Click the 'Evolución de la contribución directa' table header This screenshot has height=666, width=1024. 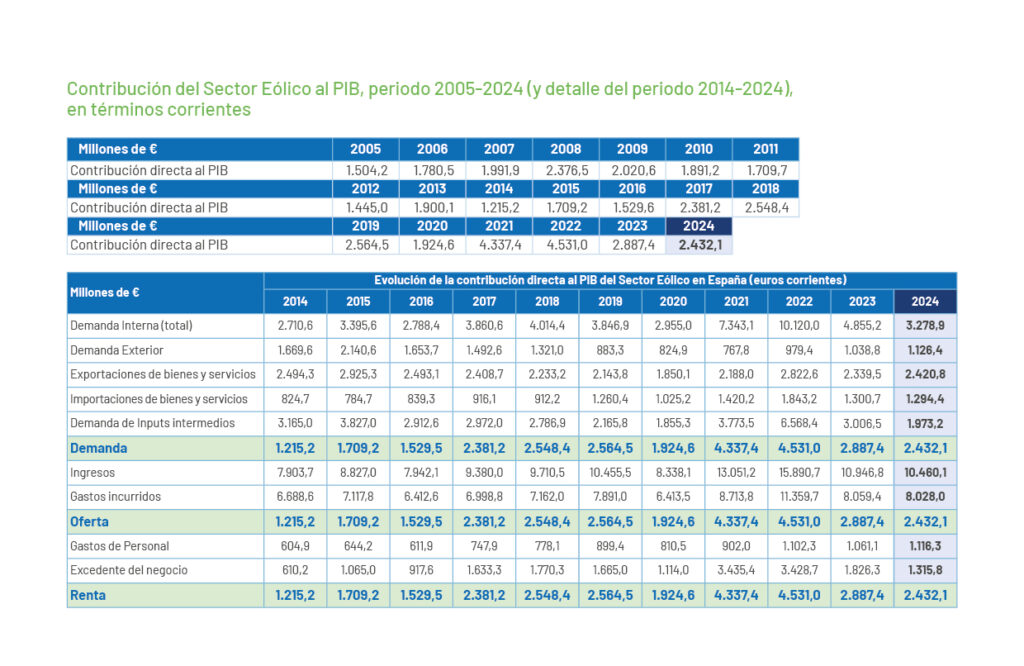[610, 280]
